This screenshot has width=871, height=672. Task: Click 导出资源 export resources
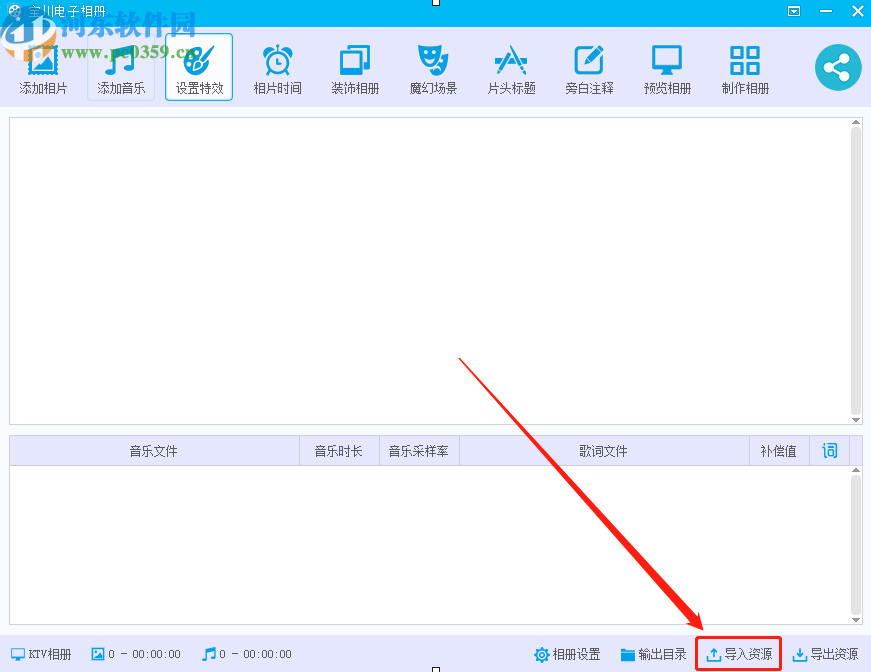point(825,654)
